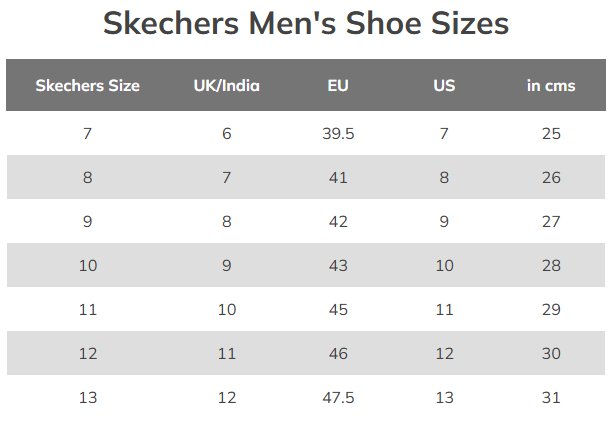Click the 26 cm length cell
The width and height of the screenshot is (613, 424).
(551, 178)
